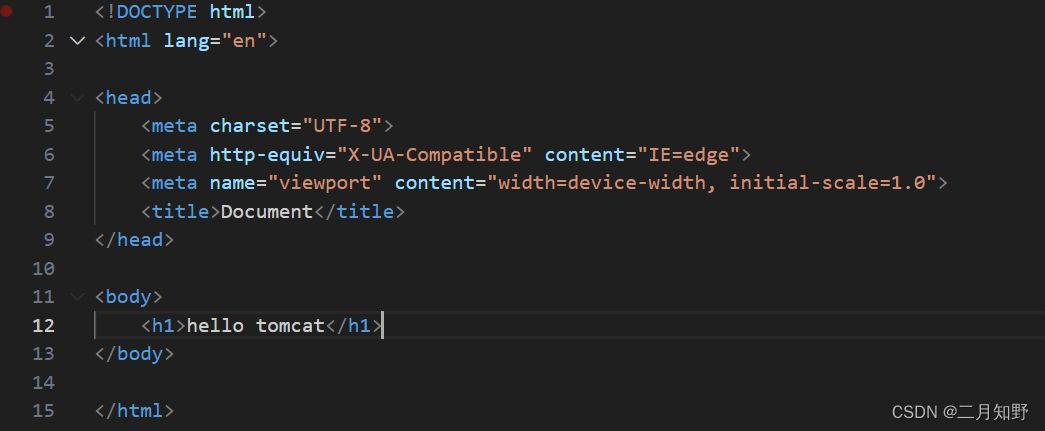Click line number 5 in gutter

click(49, 126)
